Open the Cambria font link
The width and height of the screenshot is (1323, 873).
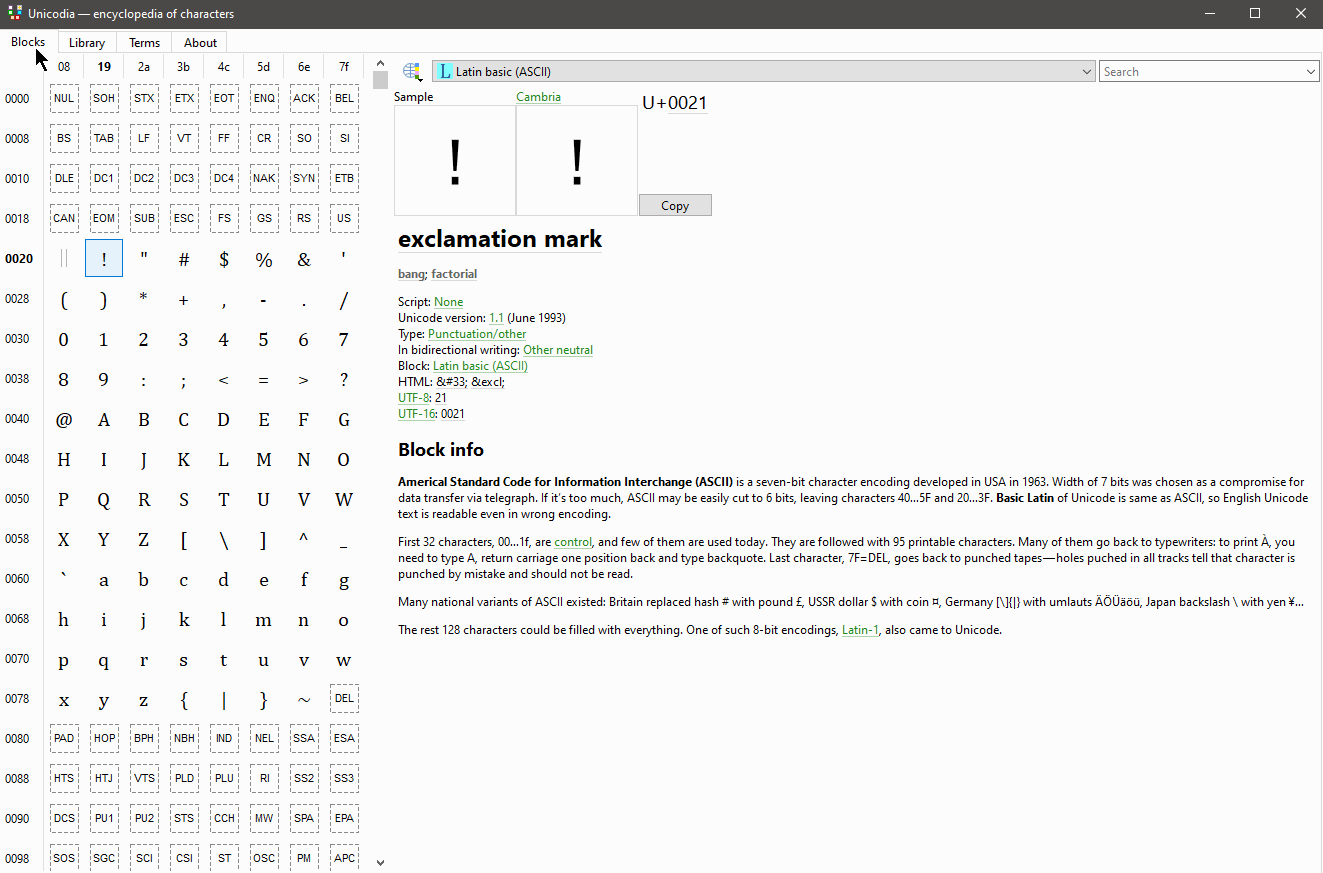538,97
